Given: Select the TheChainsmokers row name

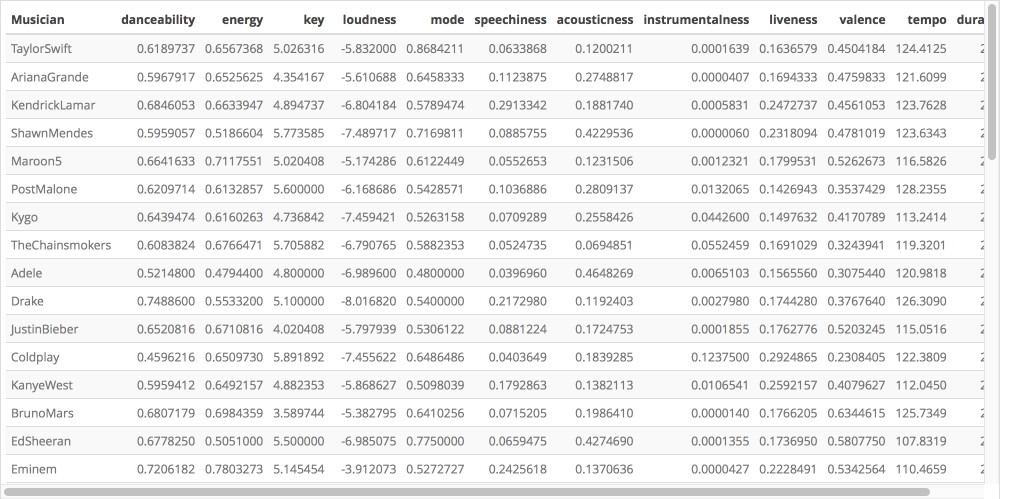Looking at the screenshot, I should (x=61, y=245).
